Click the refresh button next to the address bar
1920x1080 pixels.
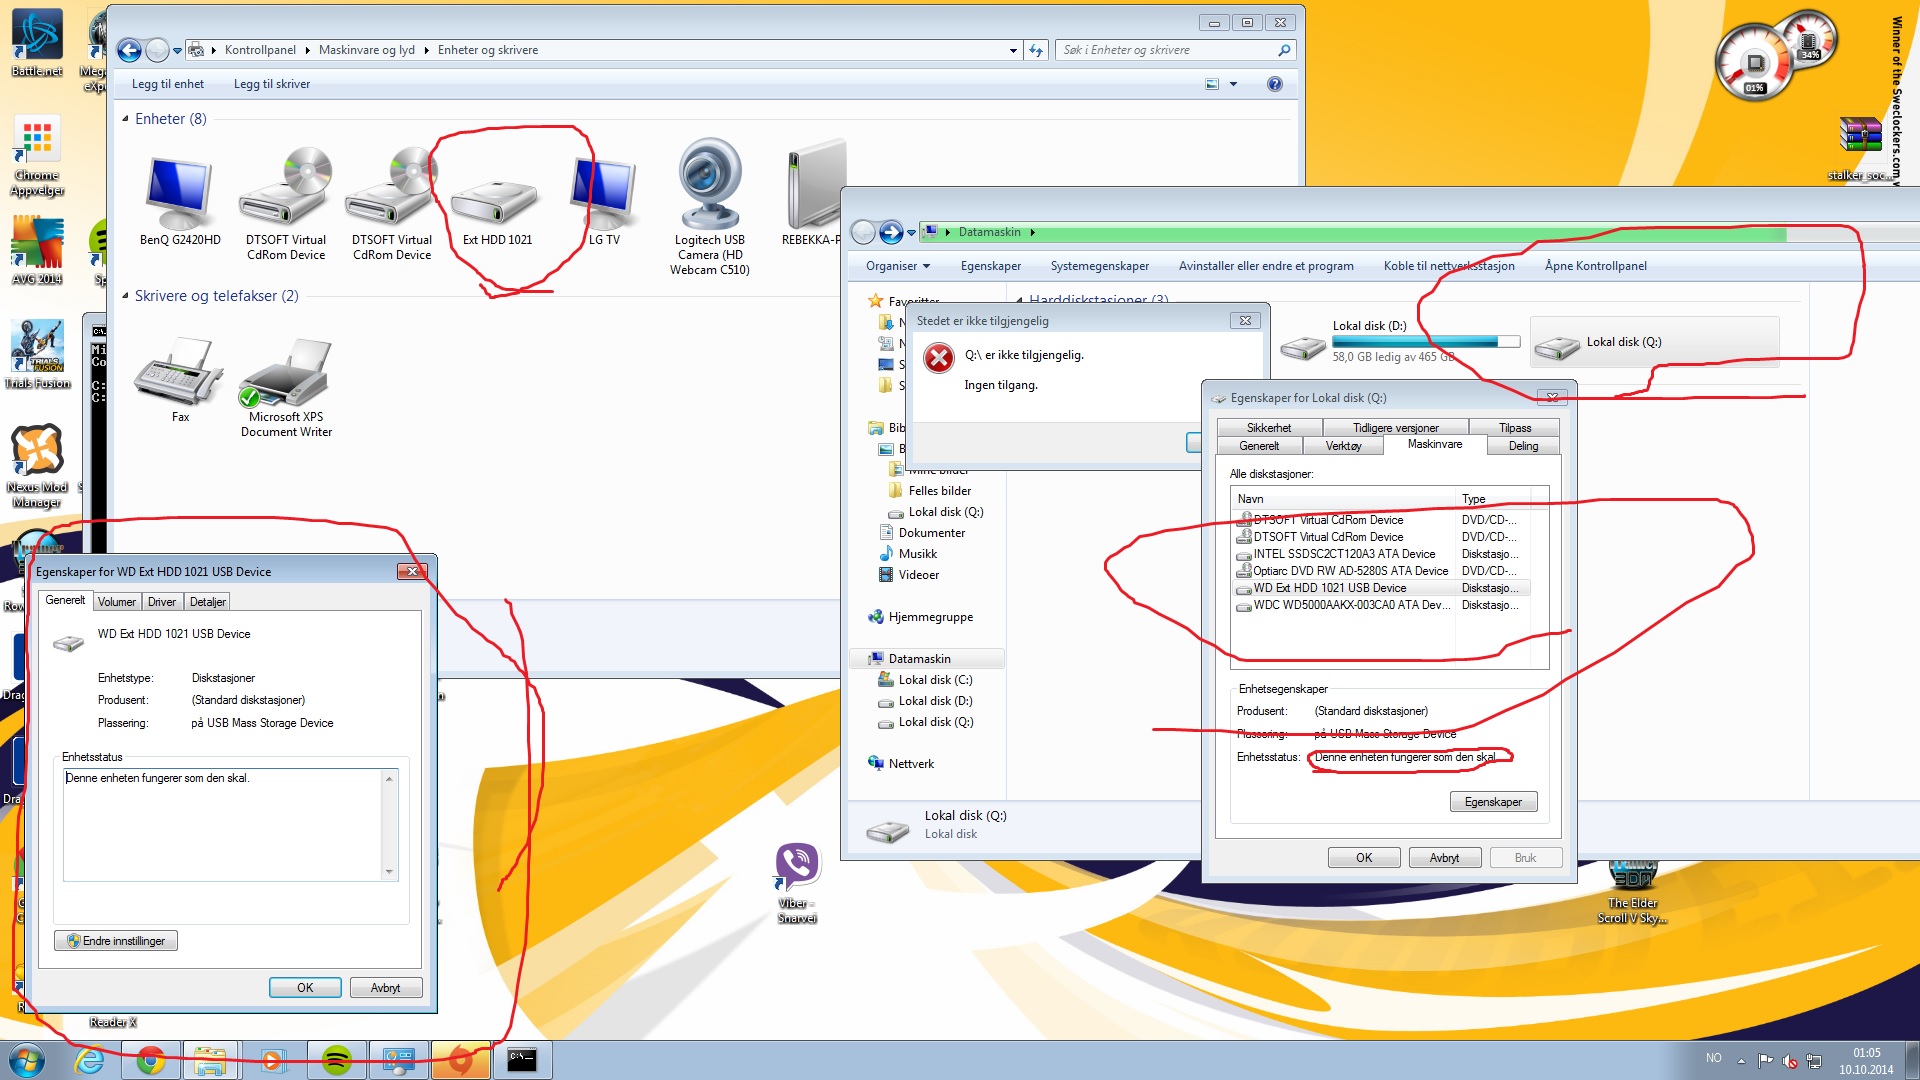[1036, 50]
